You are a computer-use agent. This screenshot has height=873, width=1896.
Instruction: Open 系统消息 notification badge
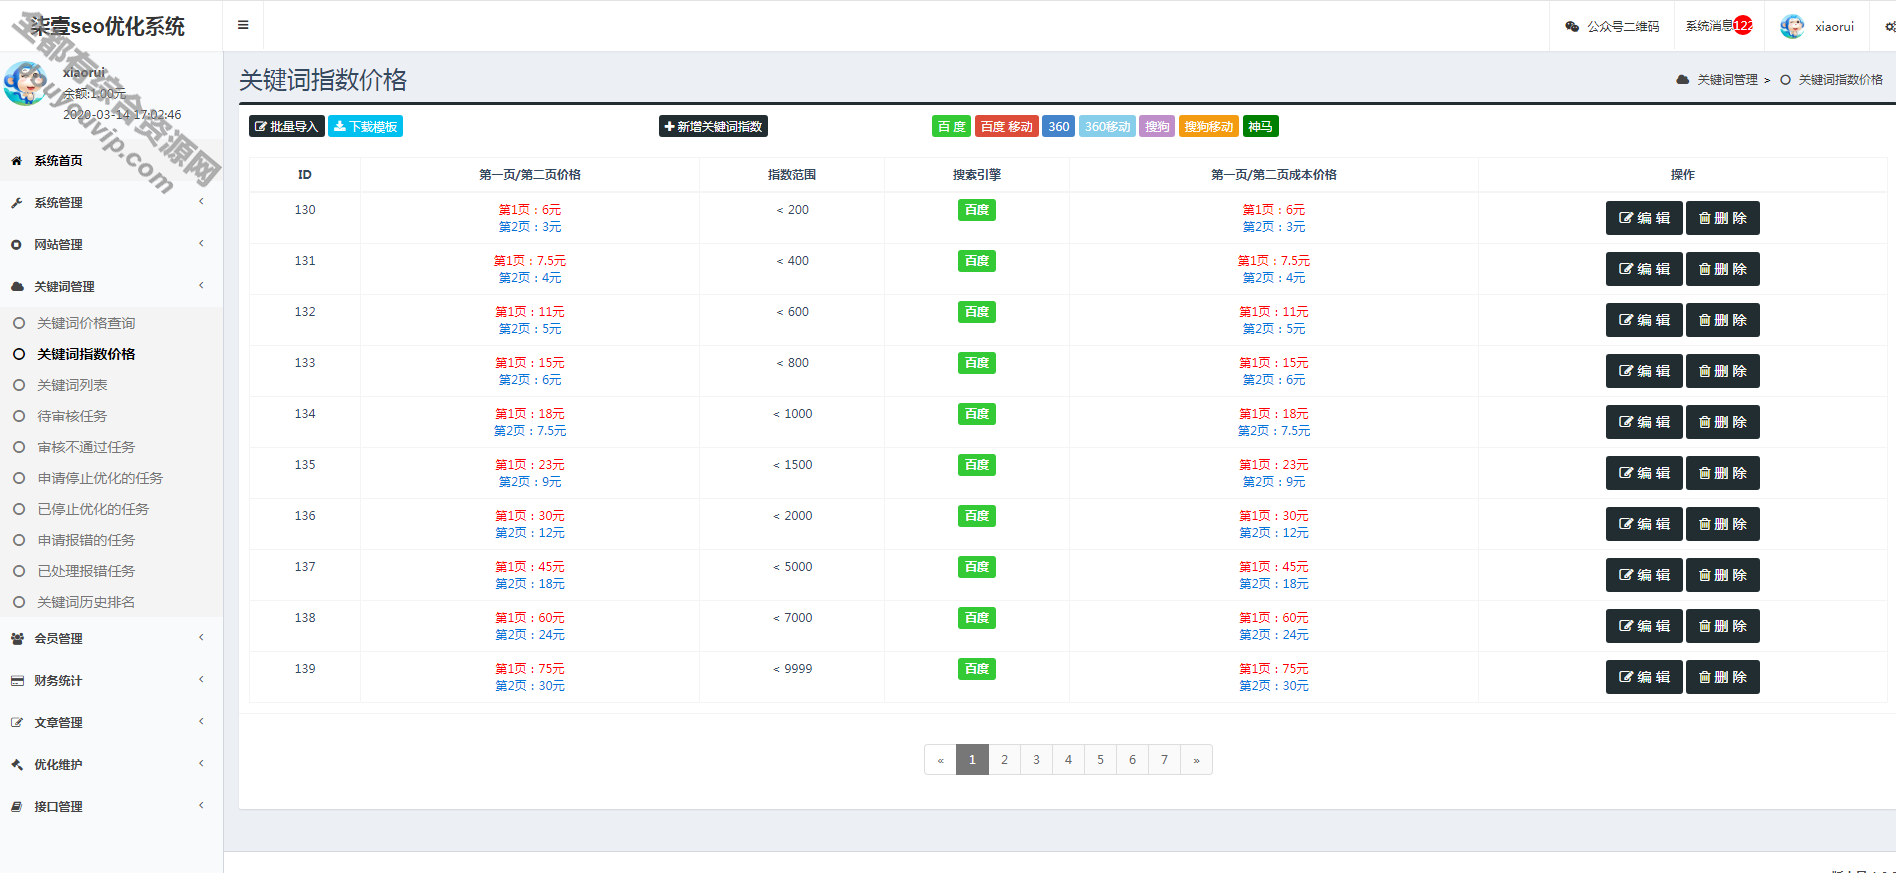tap(1743, 26)
